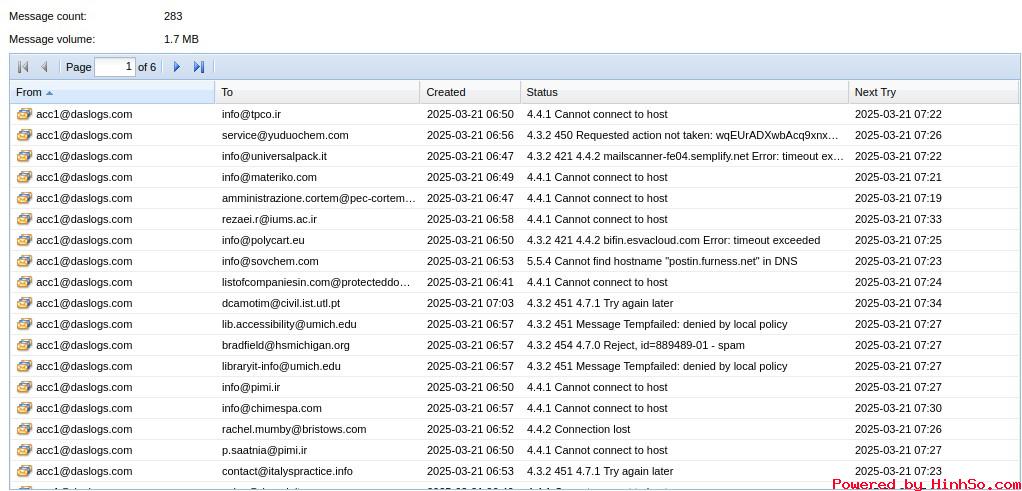Click created time 2025-03-21 06:58

[470, 219]
